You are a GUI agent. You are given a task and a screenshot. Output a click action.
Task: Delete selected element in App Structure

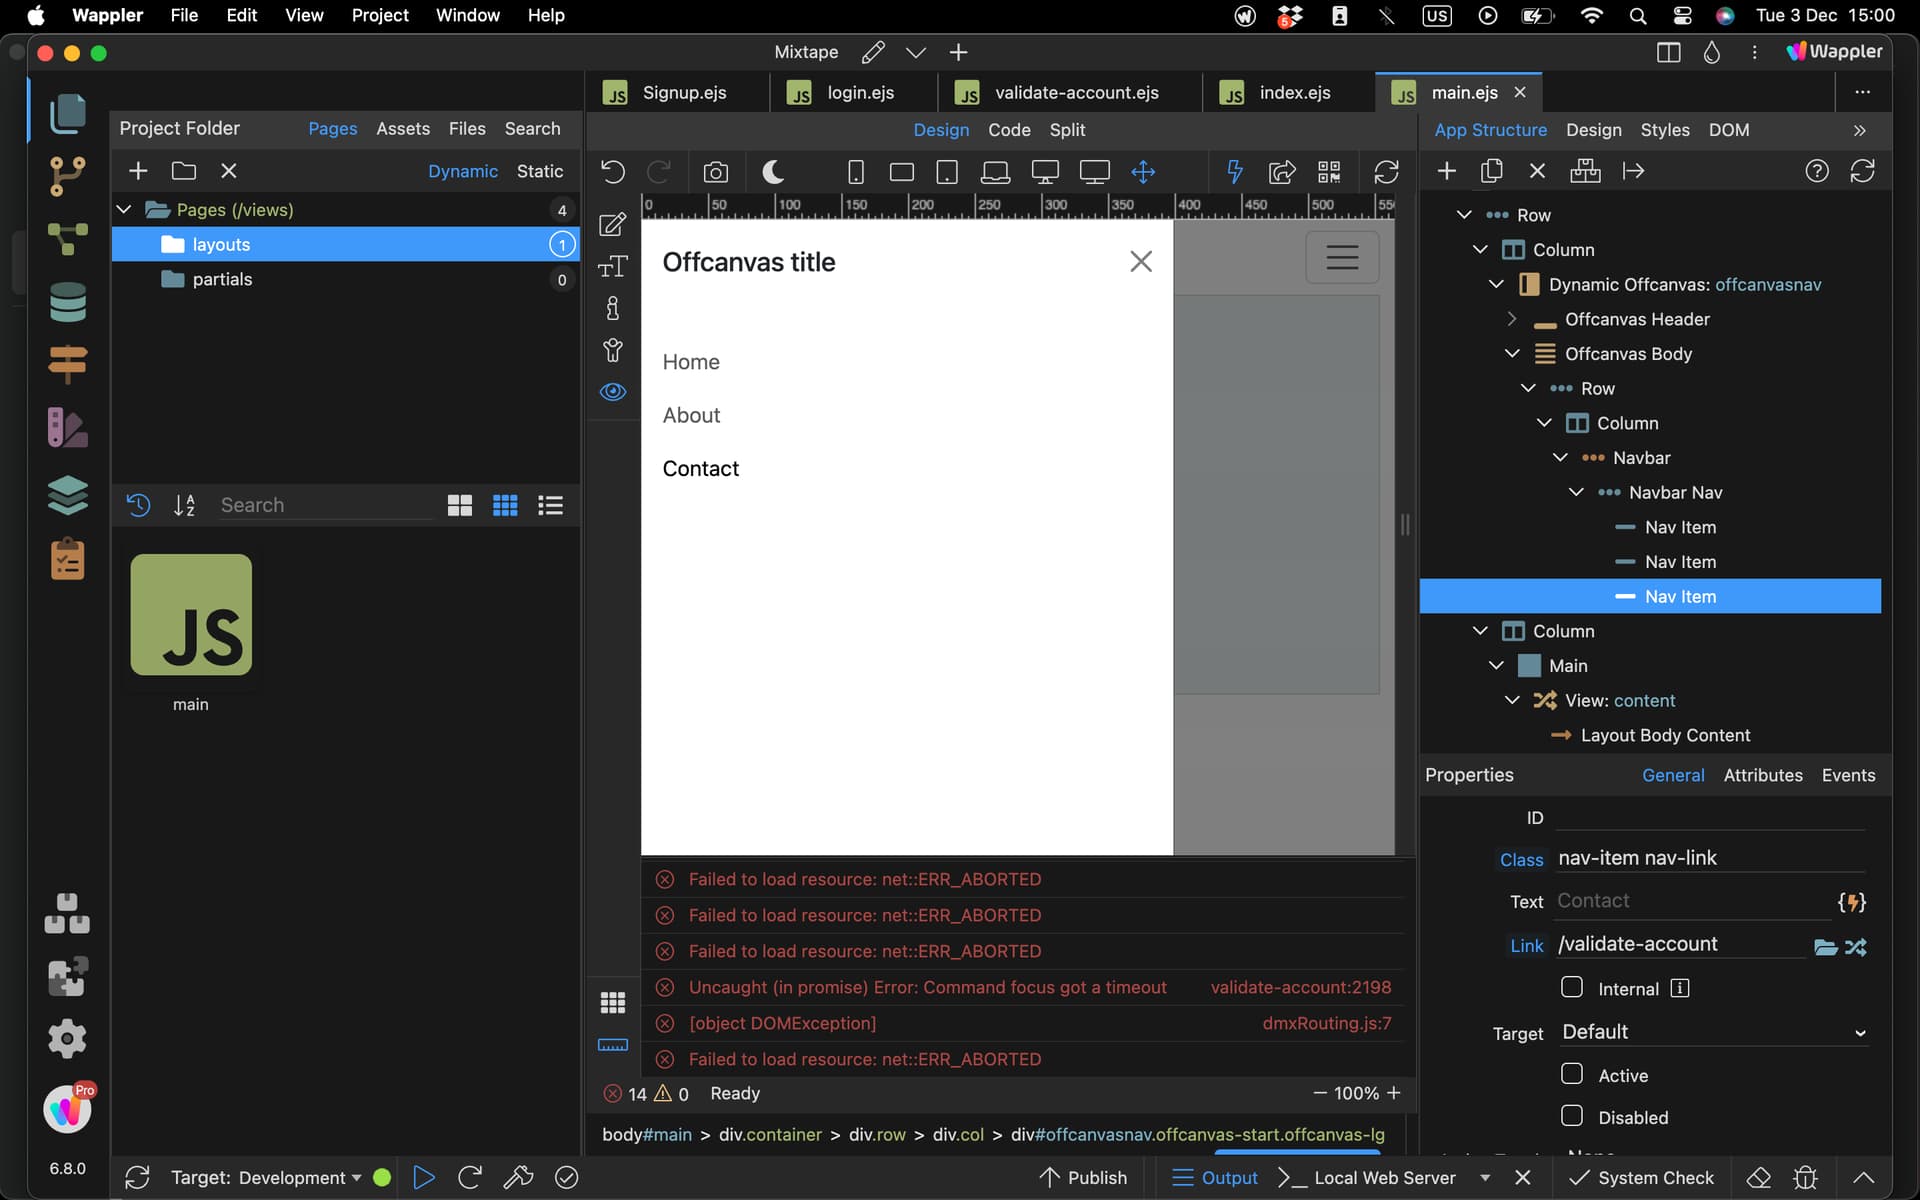(x=1538, y=171)
